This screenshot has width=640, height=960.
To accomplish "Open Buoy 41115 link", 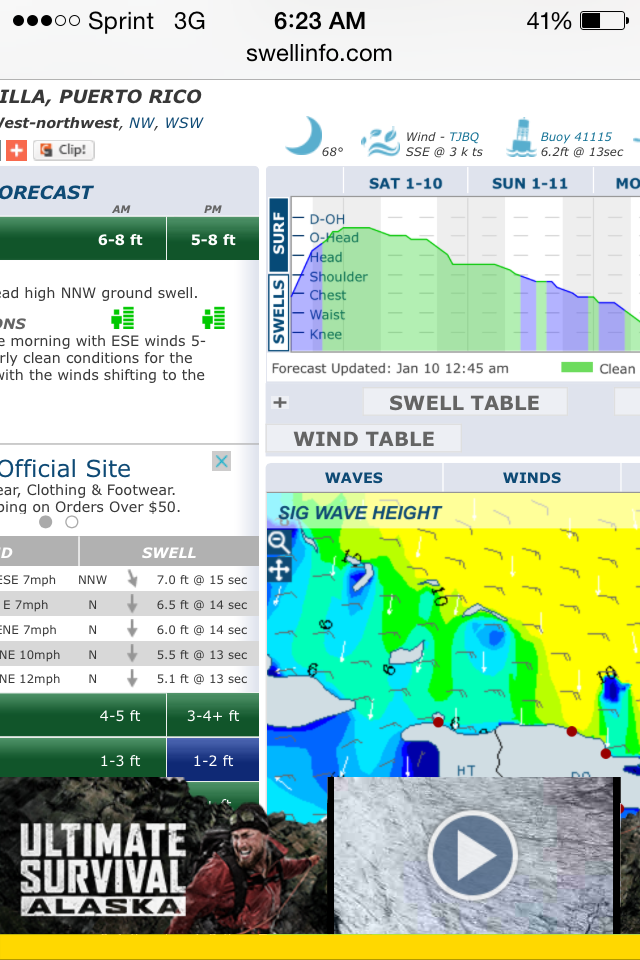I will pyautogui.click(x=576, y=137).
